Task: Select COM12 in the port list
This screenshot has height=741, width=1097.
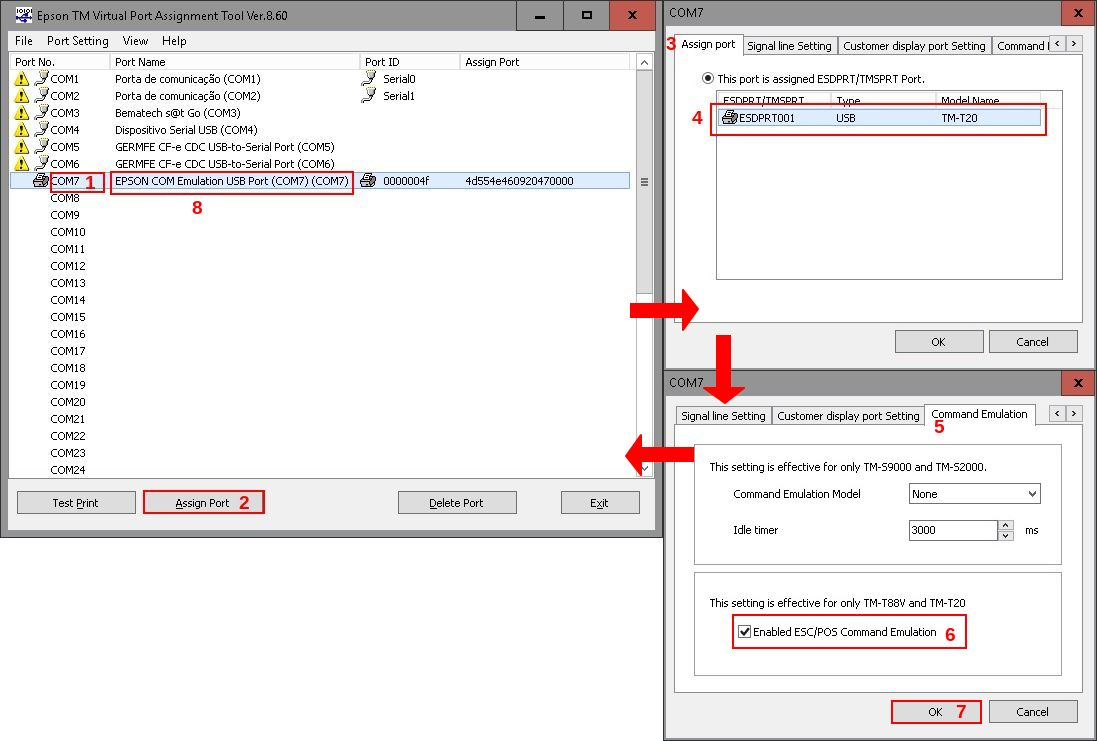Action: (x=68, y=266)
